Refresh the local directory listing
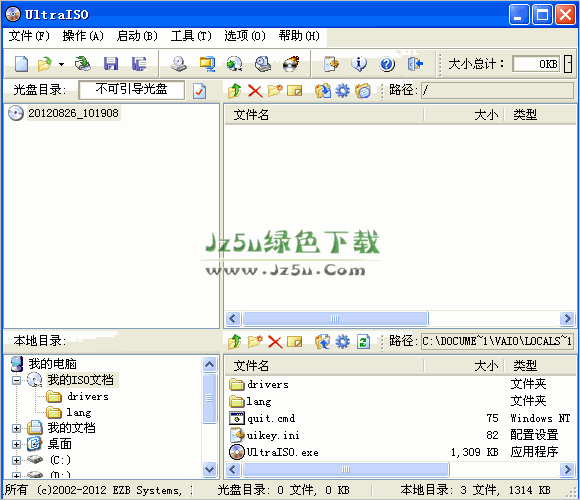 (x=363, y=341)
